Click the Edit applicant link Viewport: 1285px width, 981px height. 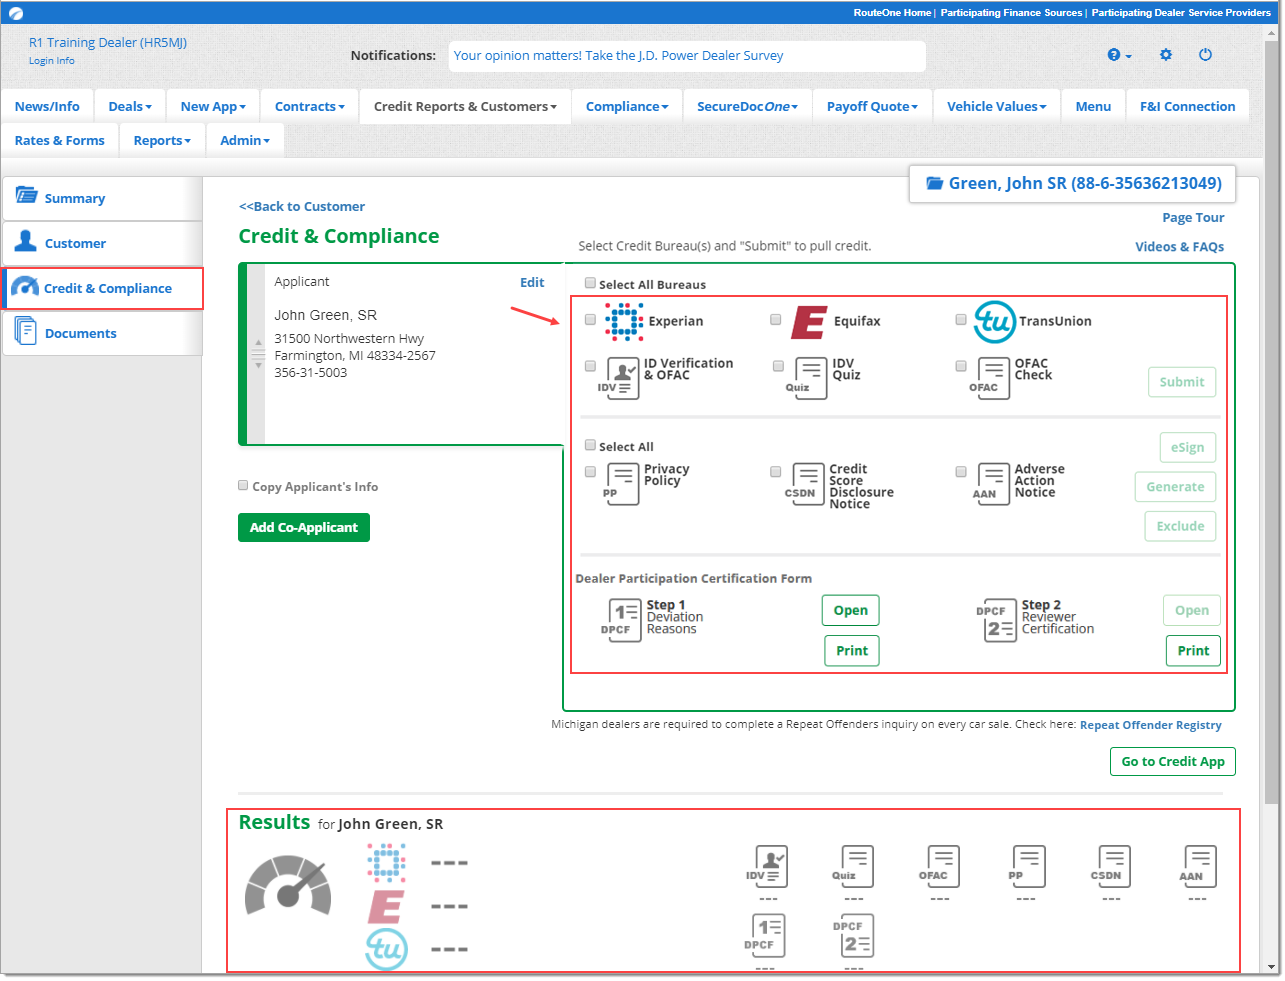(x=532, y=282)
